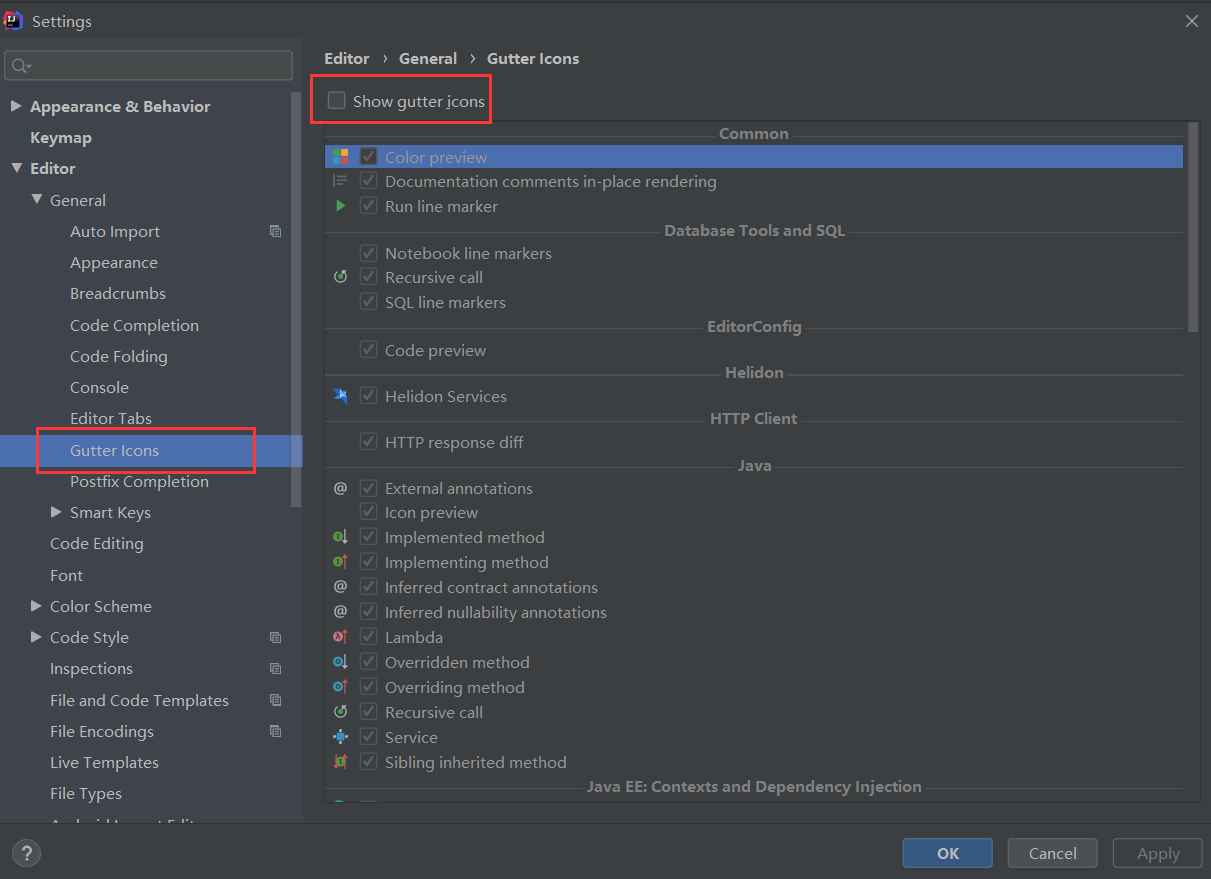Image resolution: width=1211 pixels, height=879 pixels.
Task: Click the Helidon Services gutter icon
Action: tap(340, 395)
